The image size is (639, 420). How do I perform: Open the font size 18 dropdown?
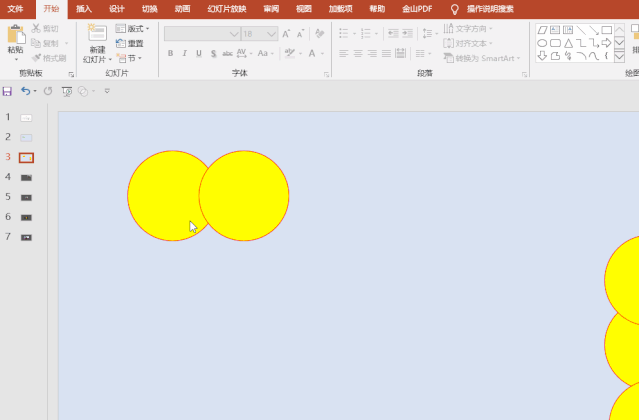click(259, 34)
